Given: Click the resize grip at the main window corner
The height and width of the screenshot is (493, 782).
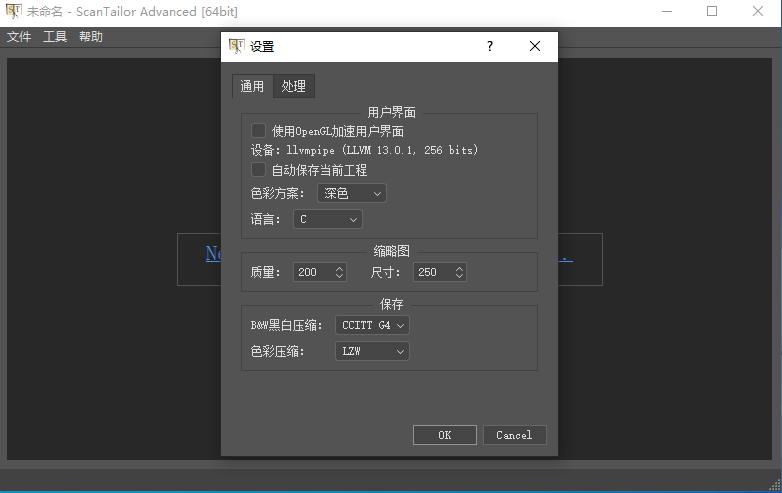Looking at the screenshot, I should pos(775,485).
